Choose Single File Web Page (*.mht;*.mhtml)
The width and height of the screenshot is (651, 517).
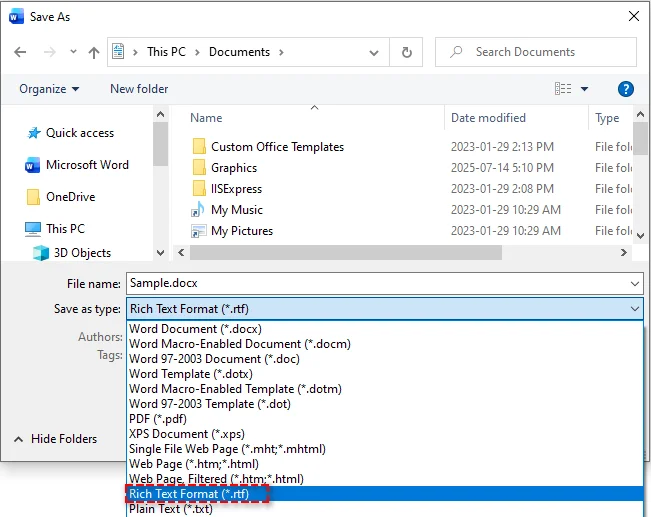pos(384,449)
